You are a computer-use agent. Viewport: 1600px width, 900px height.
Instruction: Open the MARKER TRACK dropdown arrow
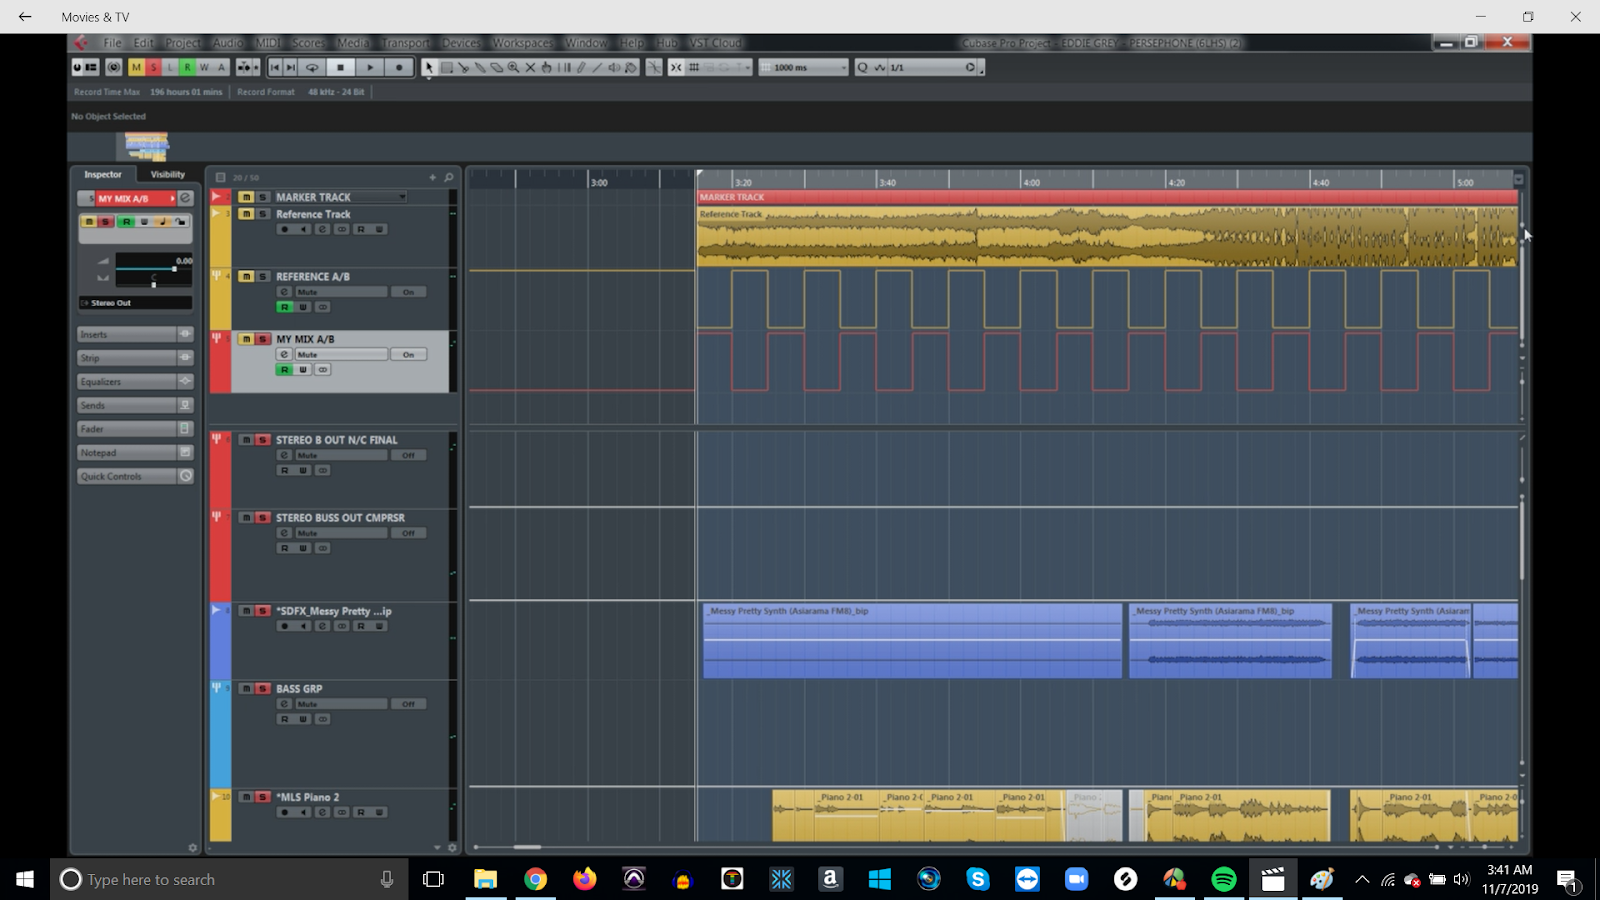coord(403,197)
